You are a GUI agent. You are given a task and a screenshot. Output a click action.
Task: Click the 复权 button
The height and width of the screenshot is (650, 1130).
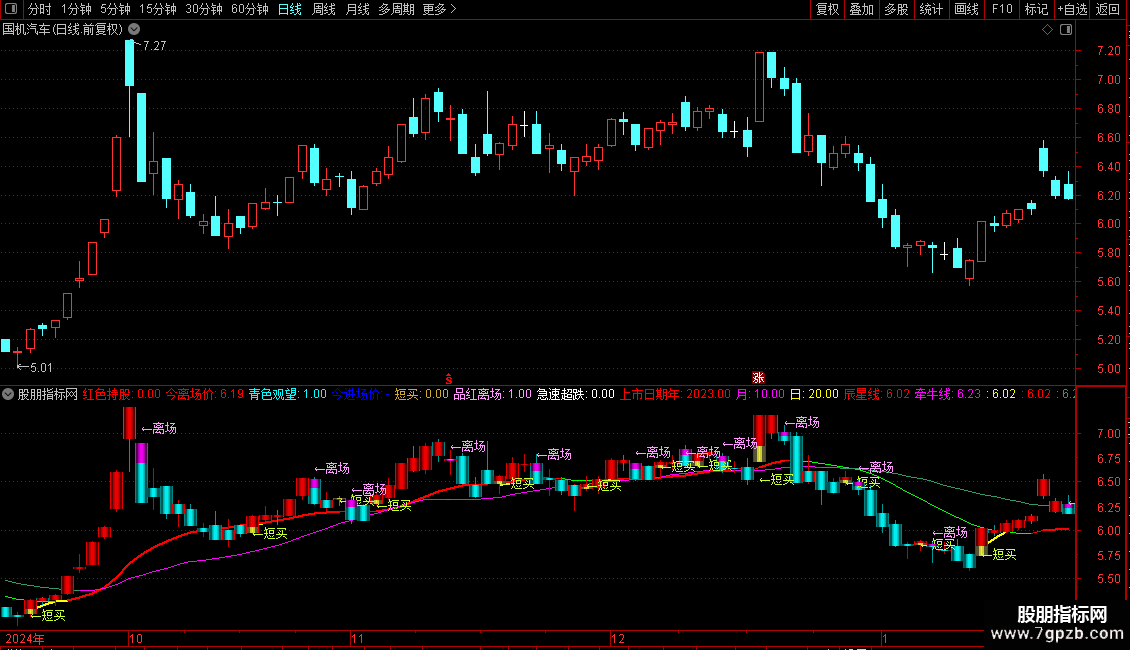[x=827, y=9]
